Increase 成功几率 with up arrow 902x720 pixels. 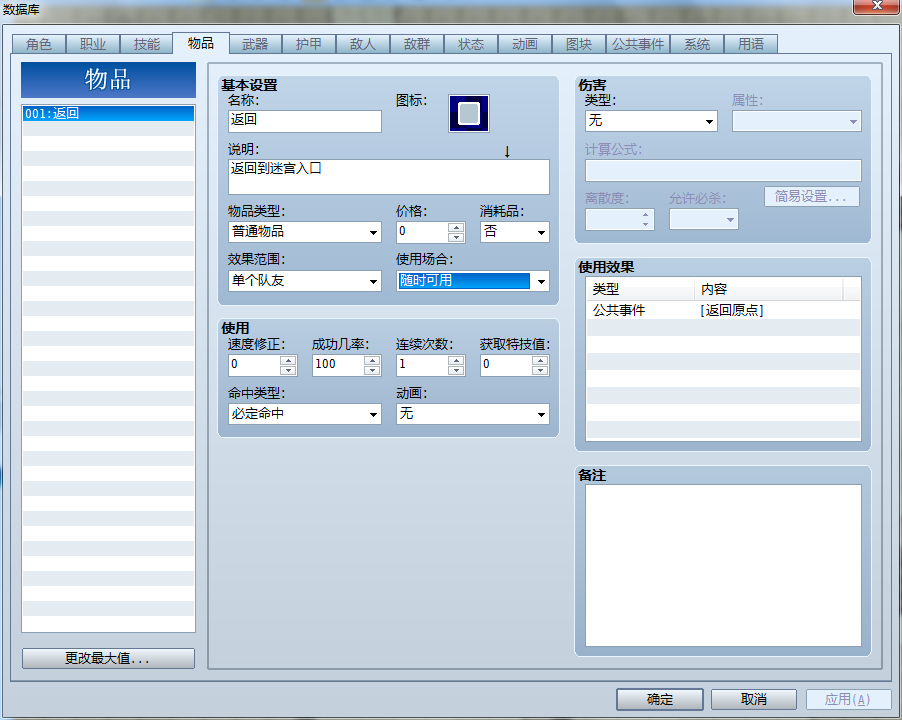[x=372, y=360]
